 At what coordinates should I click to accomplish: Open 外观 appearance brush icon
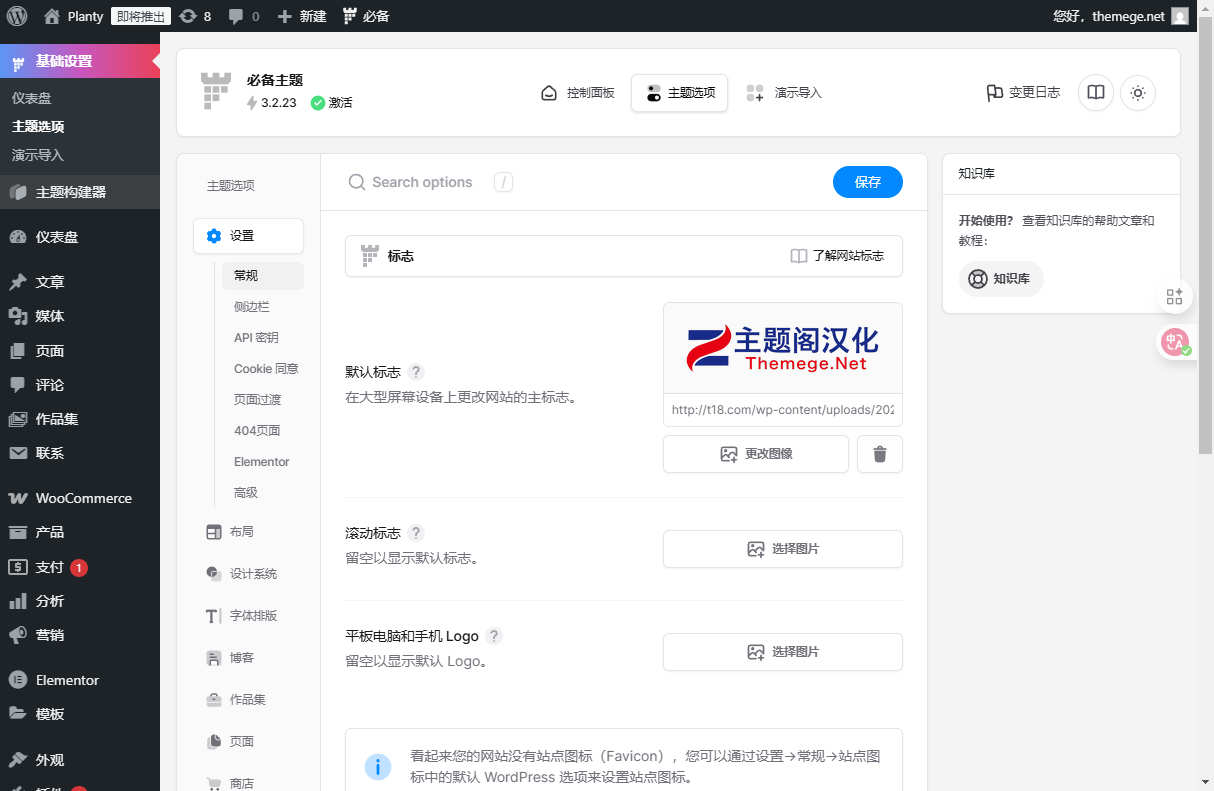pyautogui.click(x=18, y=760)
